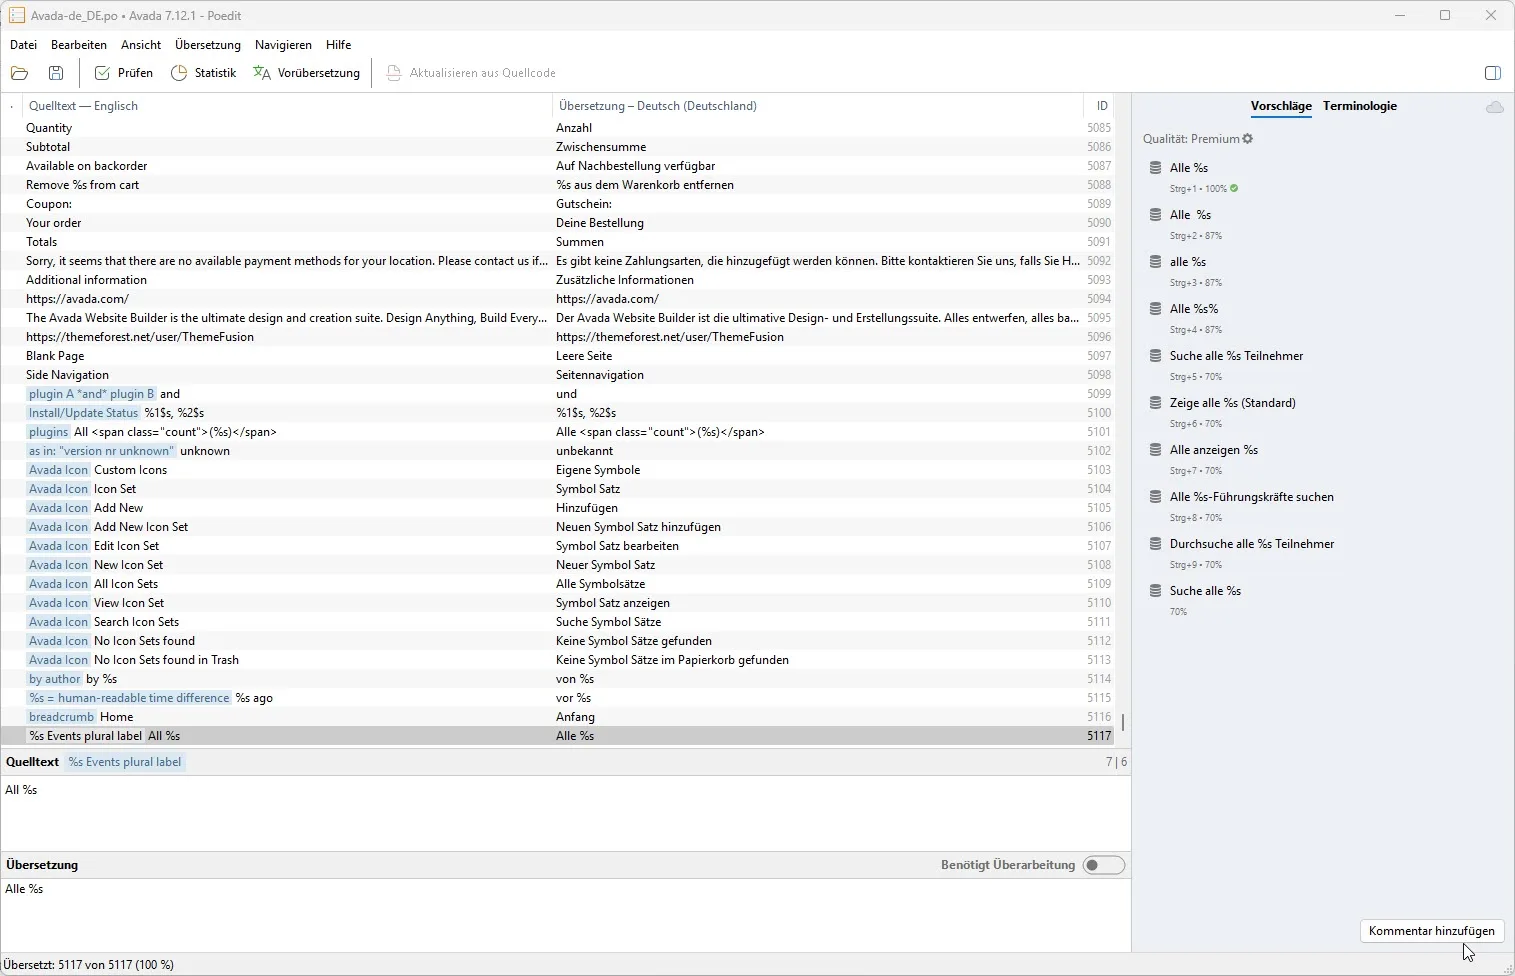Sort by the ID column header
This screenshot has width=1515, height=976.
(1101, 106)
